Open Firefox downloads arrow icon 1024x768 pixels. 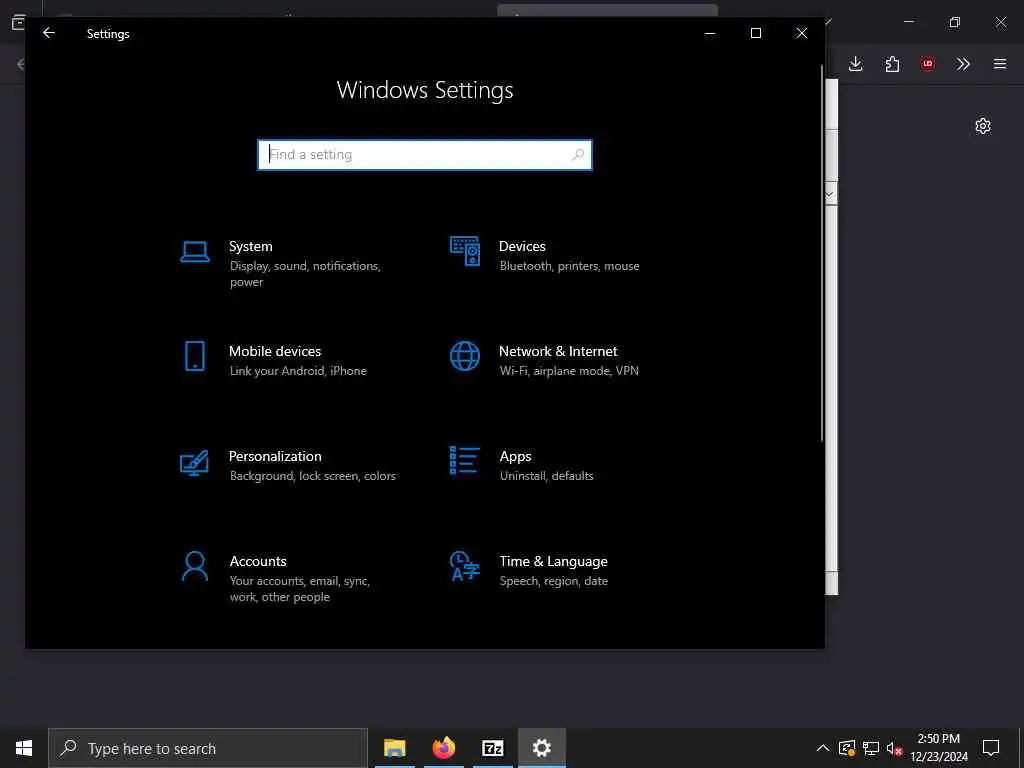[856, 64]
